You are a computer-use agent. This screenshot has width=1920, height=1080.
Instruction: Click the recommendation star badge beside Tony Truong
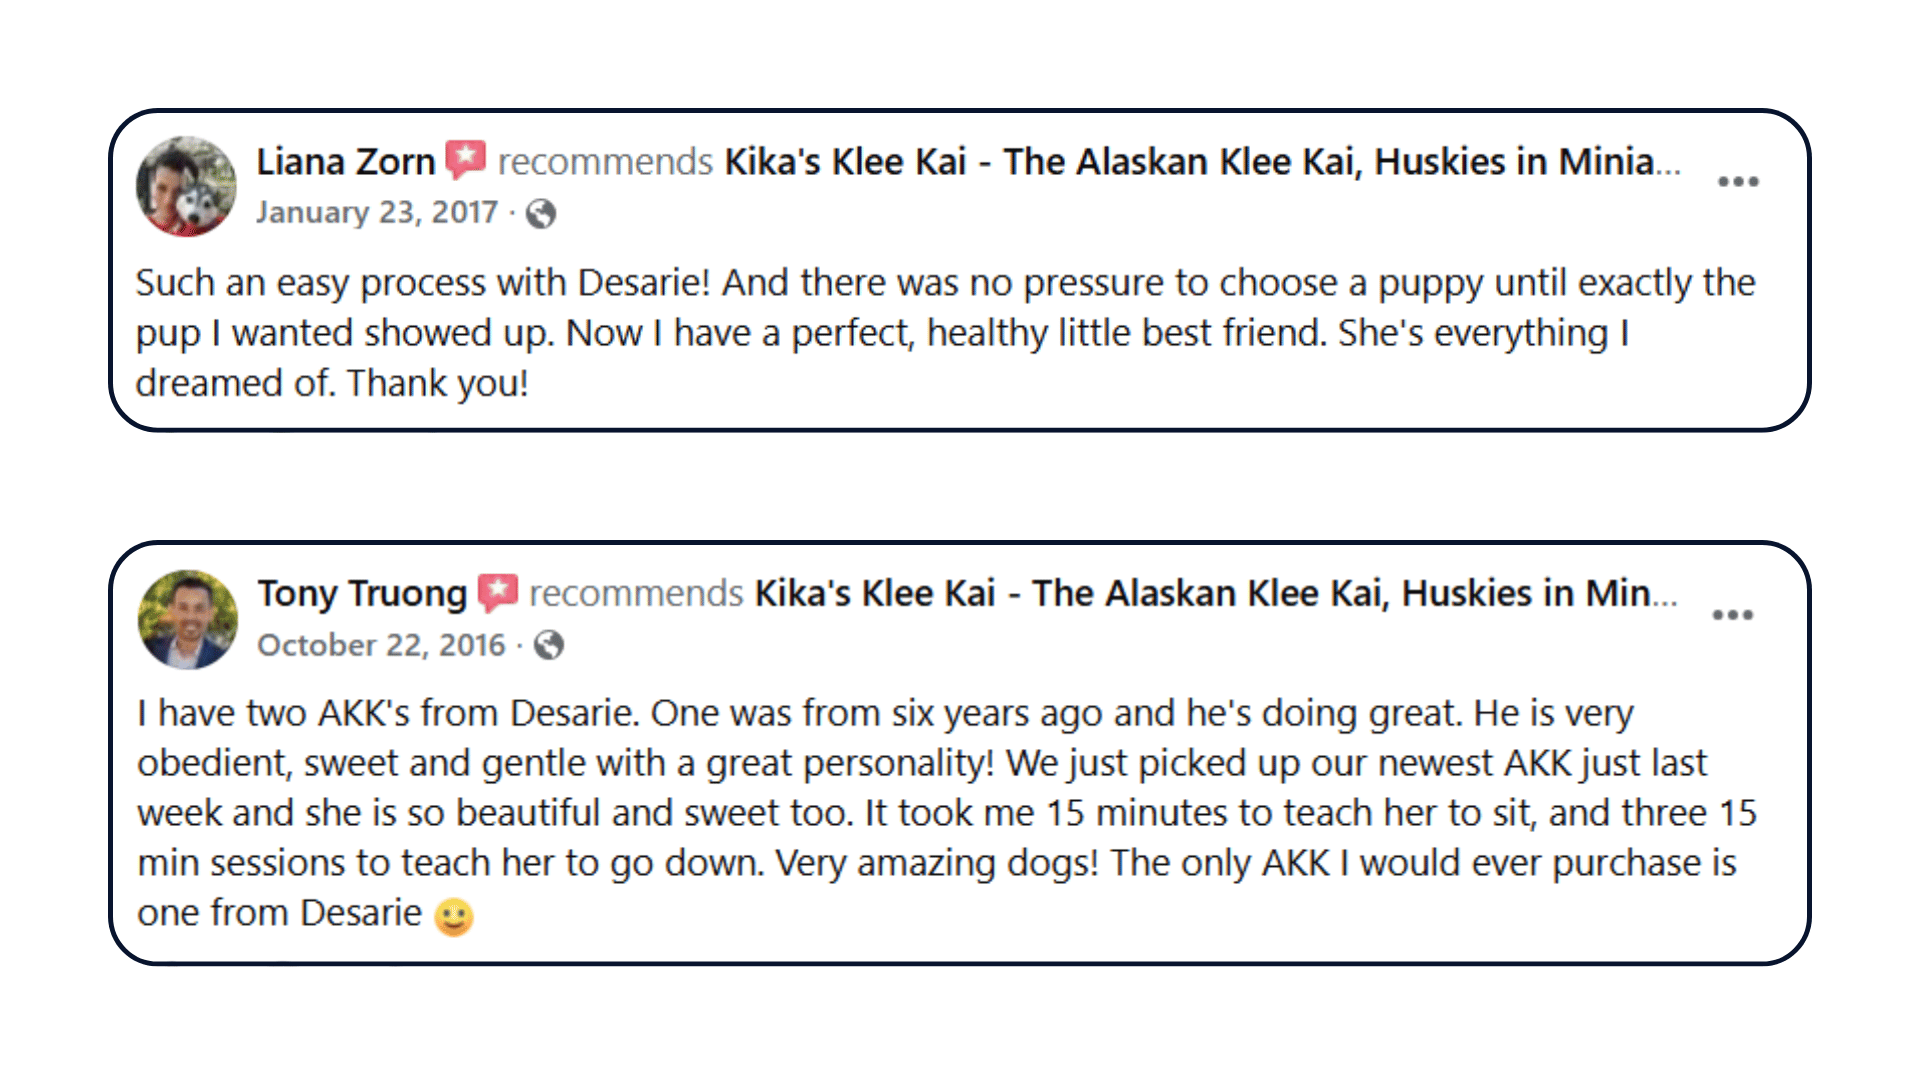[497, 593]
